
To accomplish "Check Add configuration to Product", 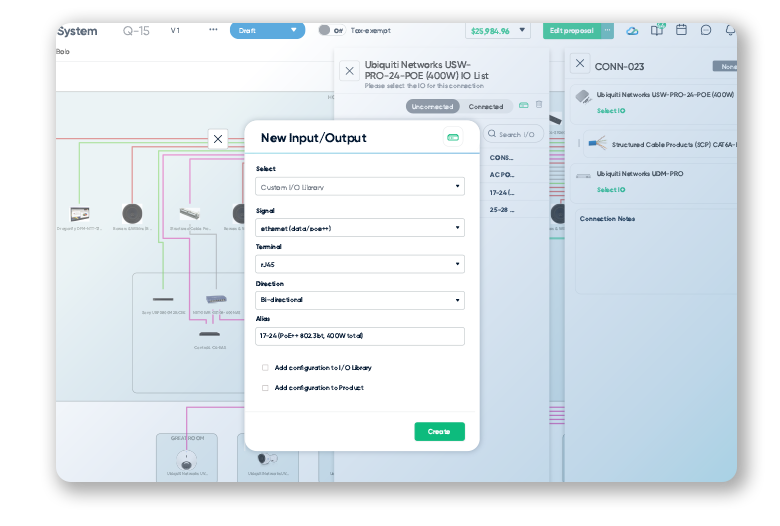I will click(265, 388).
